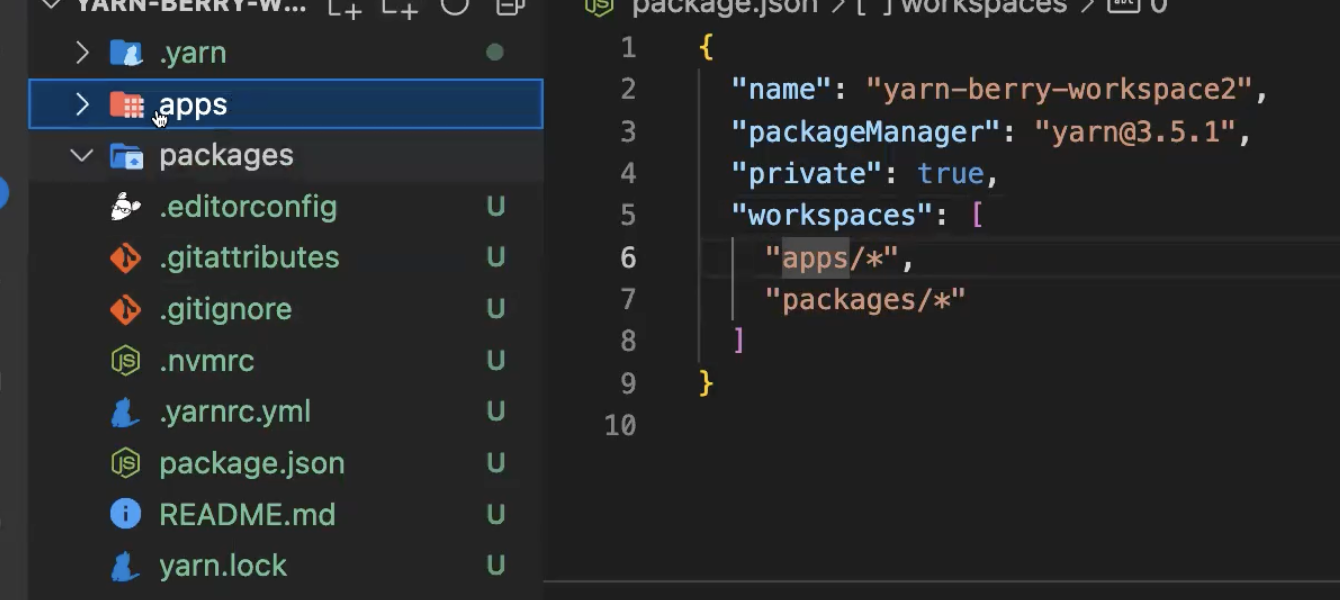The height and width of the screenshot is (600, 1340).
Task: Click the U status beside .nvmrc
Action: click(x=495, y=361)
